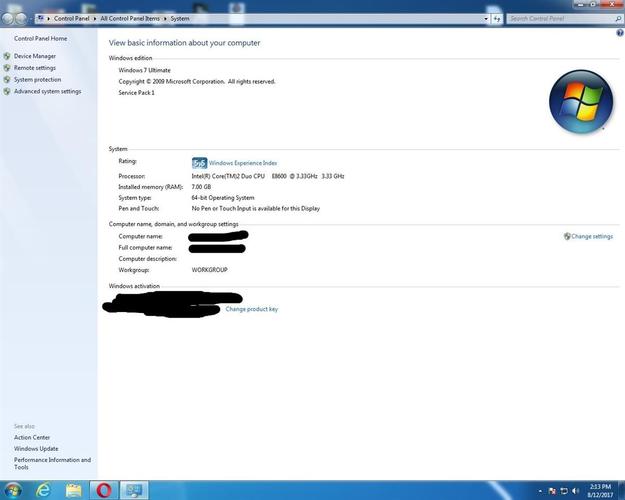Image resolution: width=625 pixels, height=500 pixels.
Task: Open the Windows Experience Index link
Action: point(243,163)
